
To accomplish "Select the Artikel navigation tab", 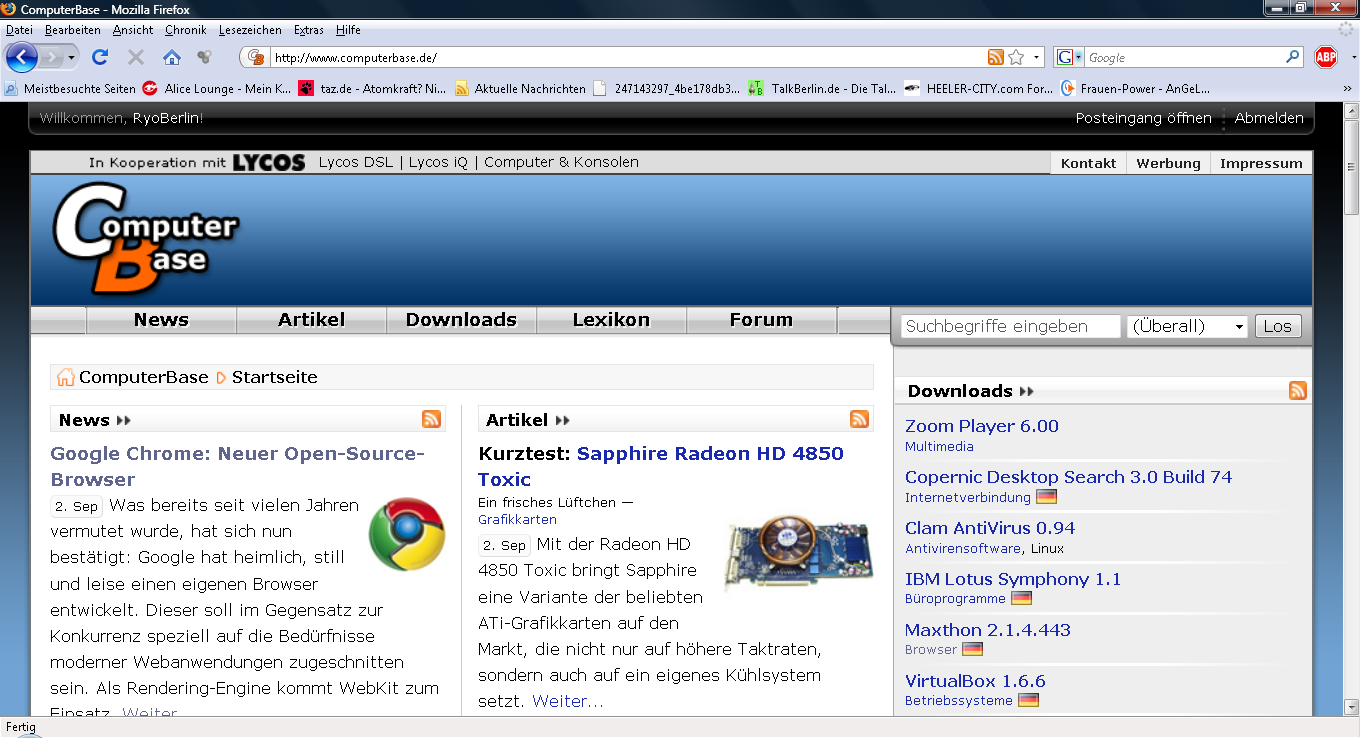I will (311, 320).
